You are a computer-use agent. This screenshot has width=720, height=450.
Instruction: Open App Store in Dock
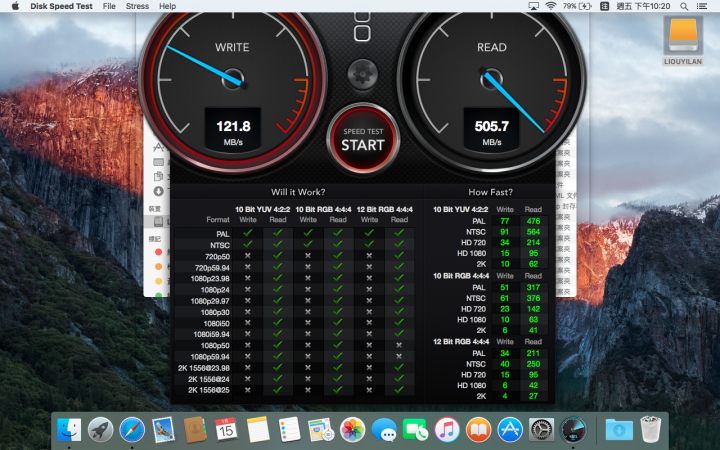click(x=510, y=430)
